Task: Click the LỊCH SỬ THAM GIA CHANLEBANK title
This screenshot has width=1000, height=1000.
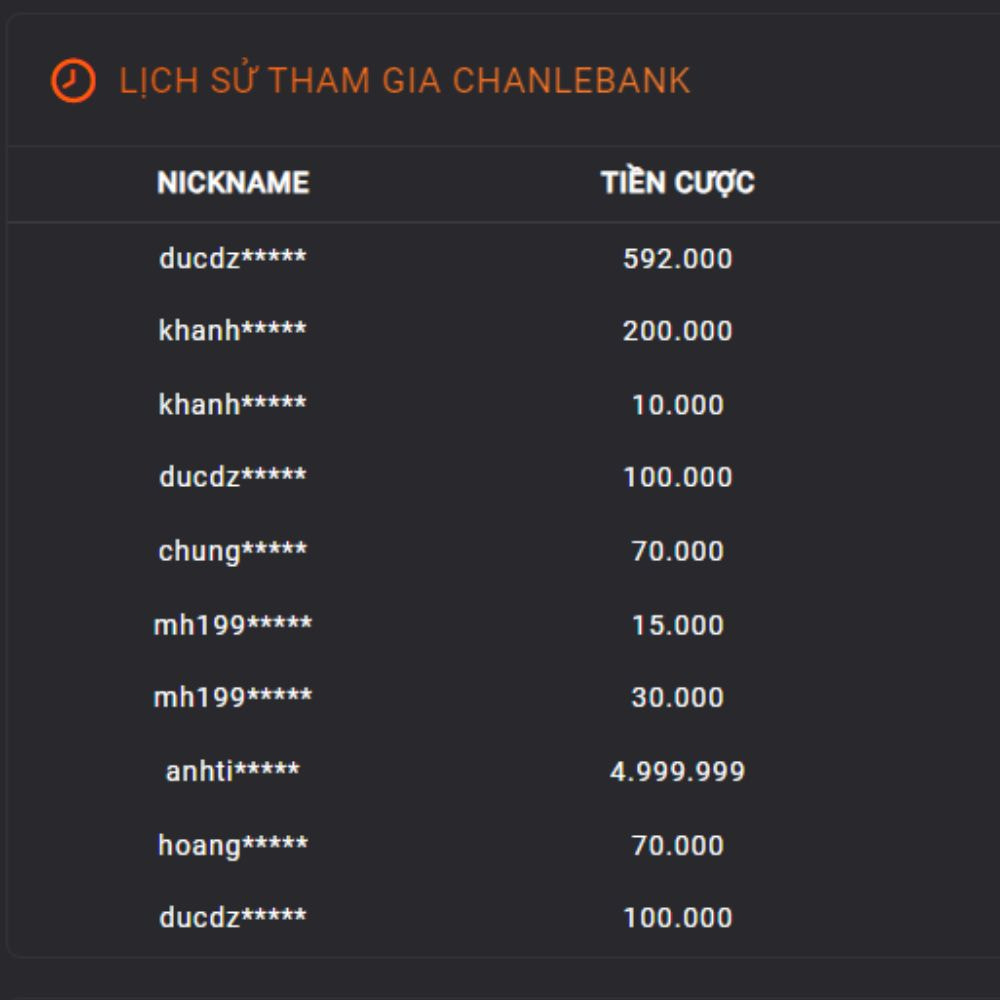Action: pos(404,81)
